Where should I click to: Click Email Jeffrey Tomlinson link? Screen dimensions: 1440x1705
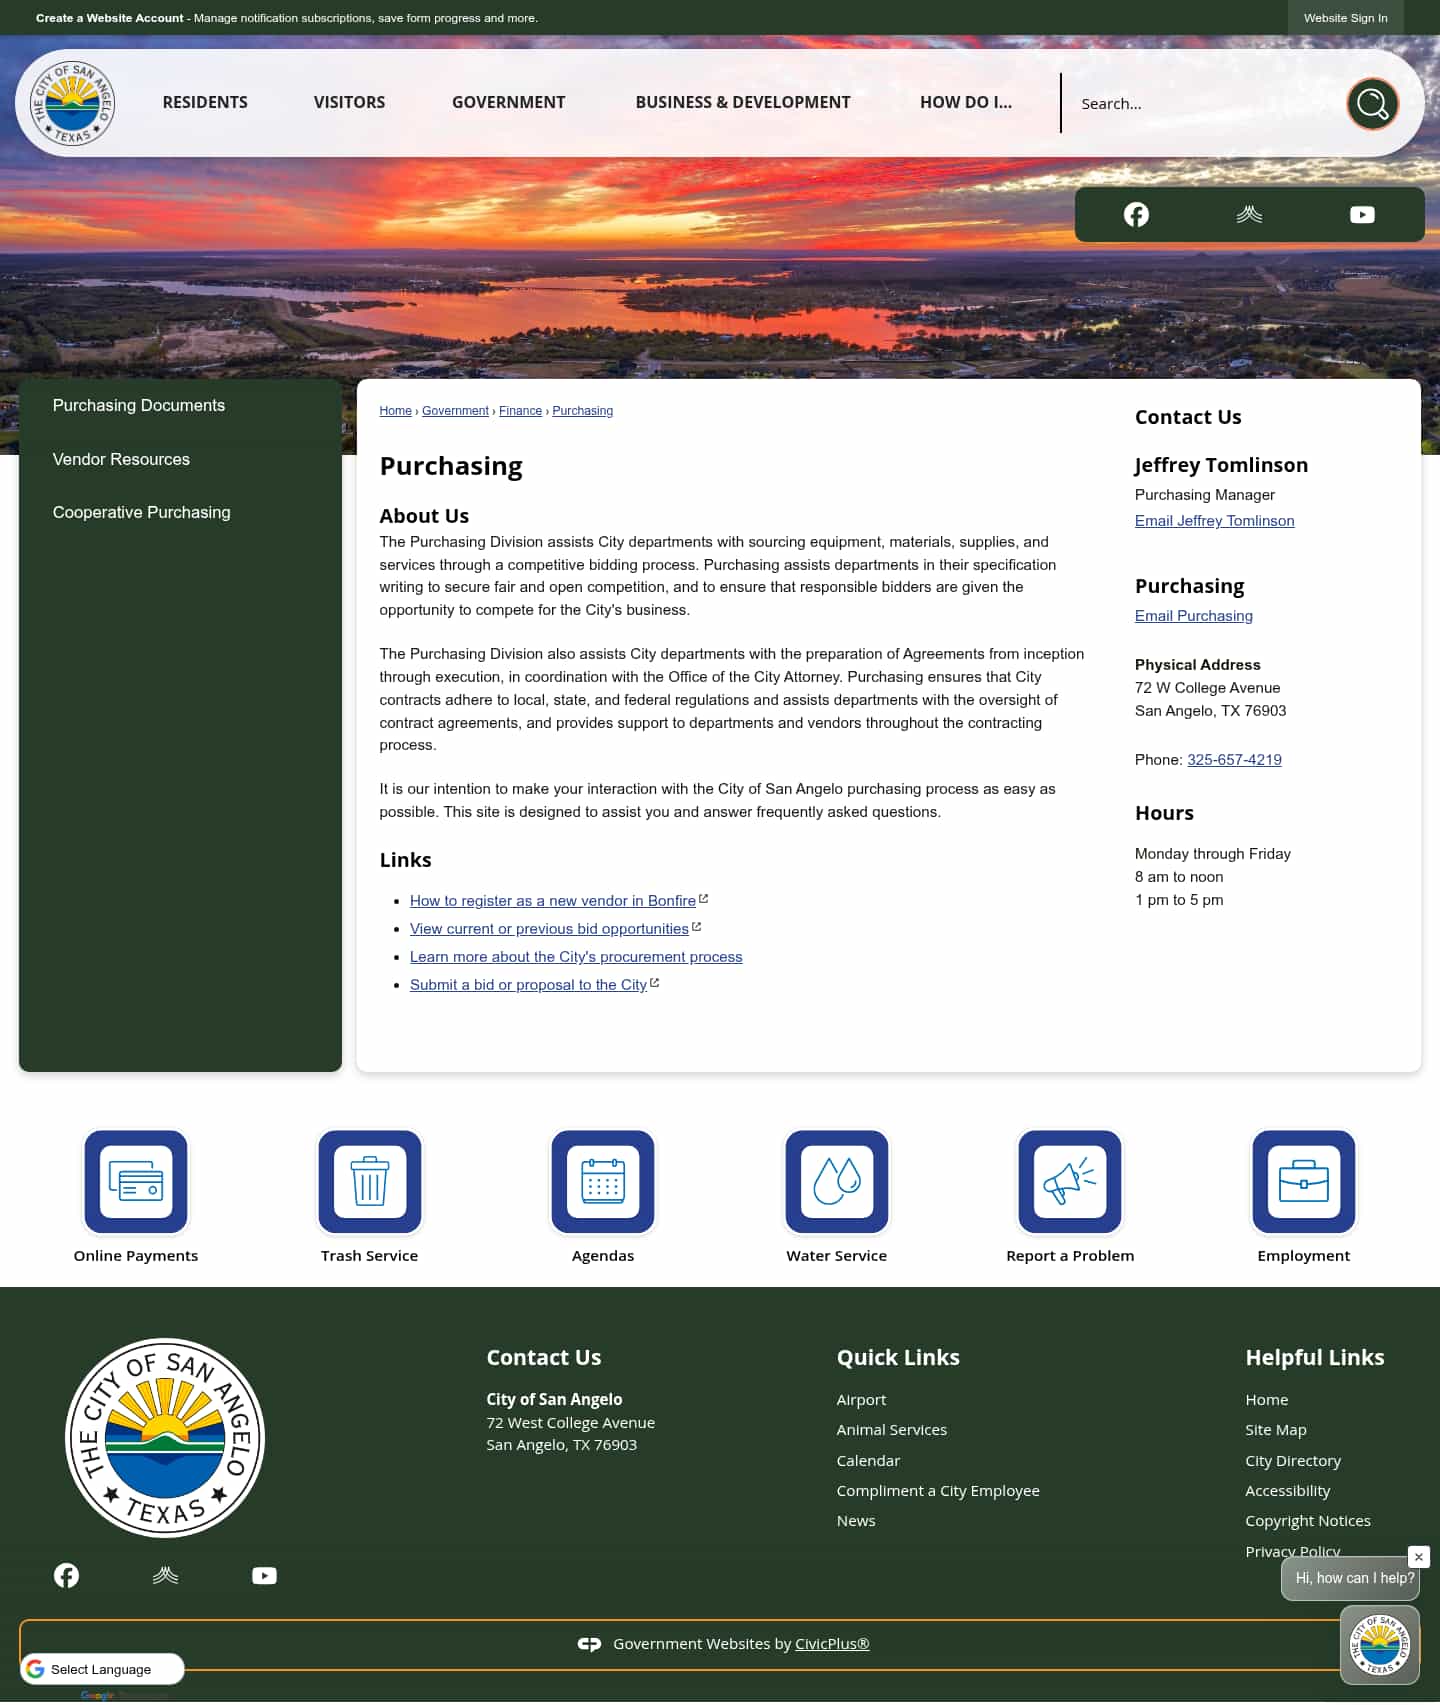1214,521
